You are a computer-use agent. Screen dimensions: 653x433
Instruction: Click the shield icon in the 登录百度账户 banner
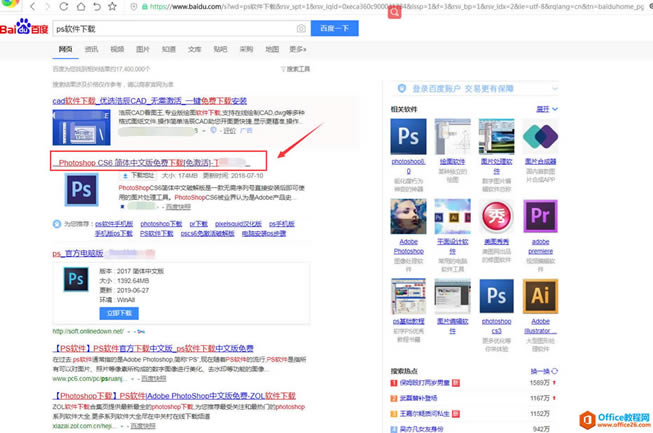pos(402,88)
